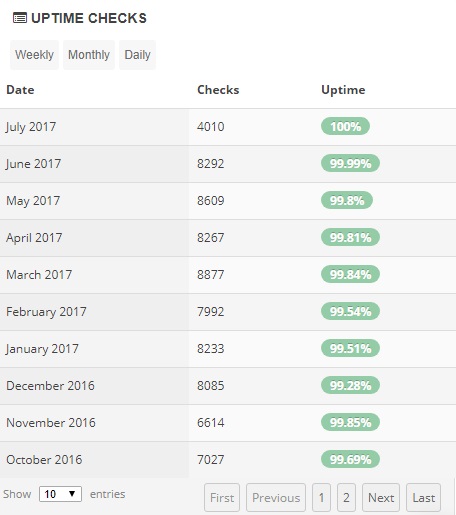This screenshot has width=456, height=515.
Task: Select the December 2016 row
Action: pyautogui.click(x=228, y=386)
